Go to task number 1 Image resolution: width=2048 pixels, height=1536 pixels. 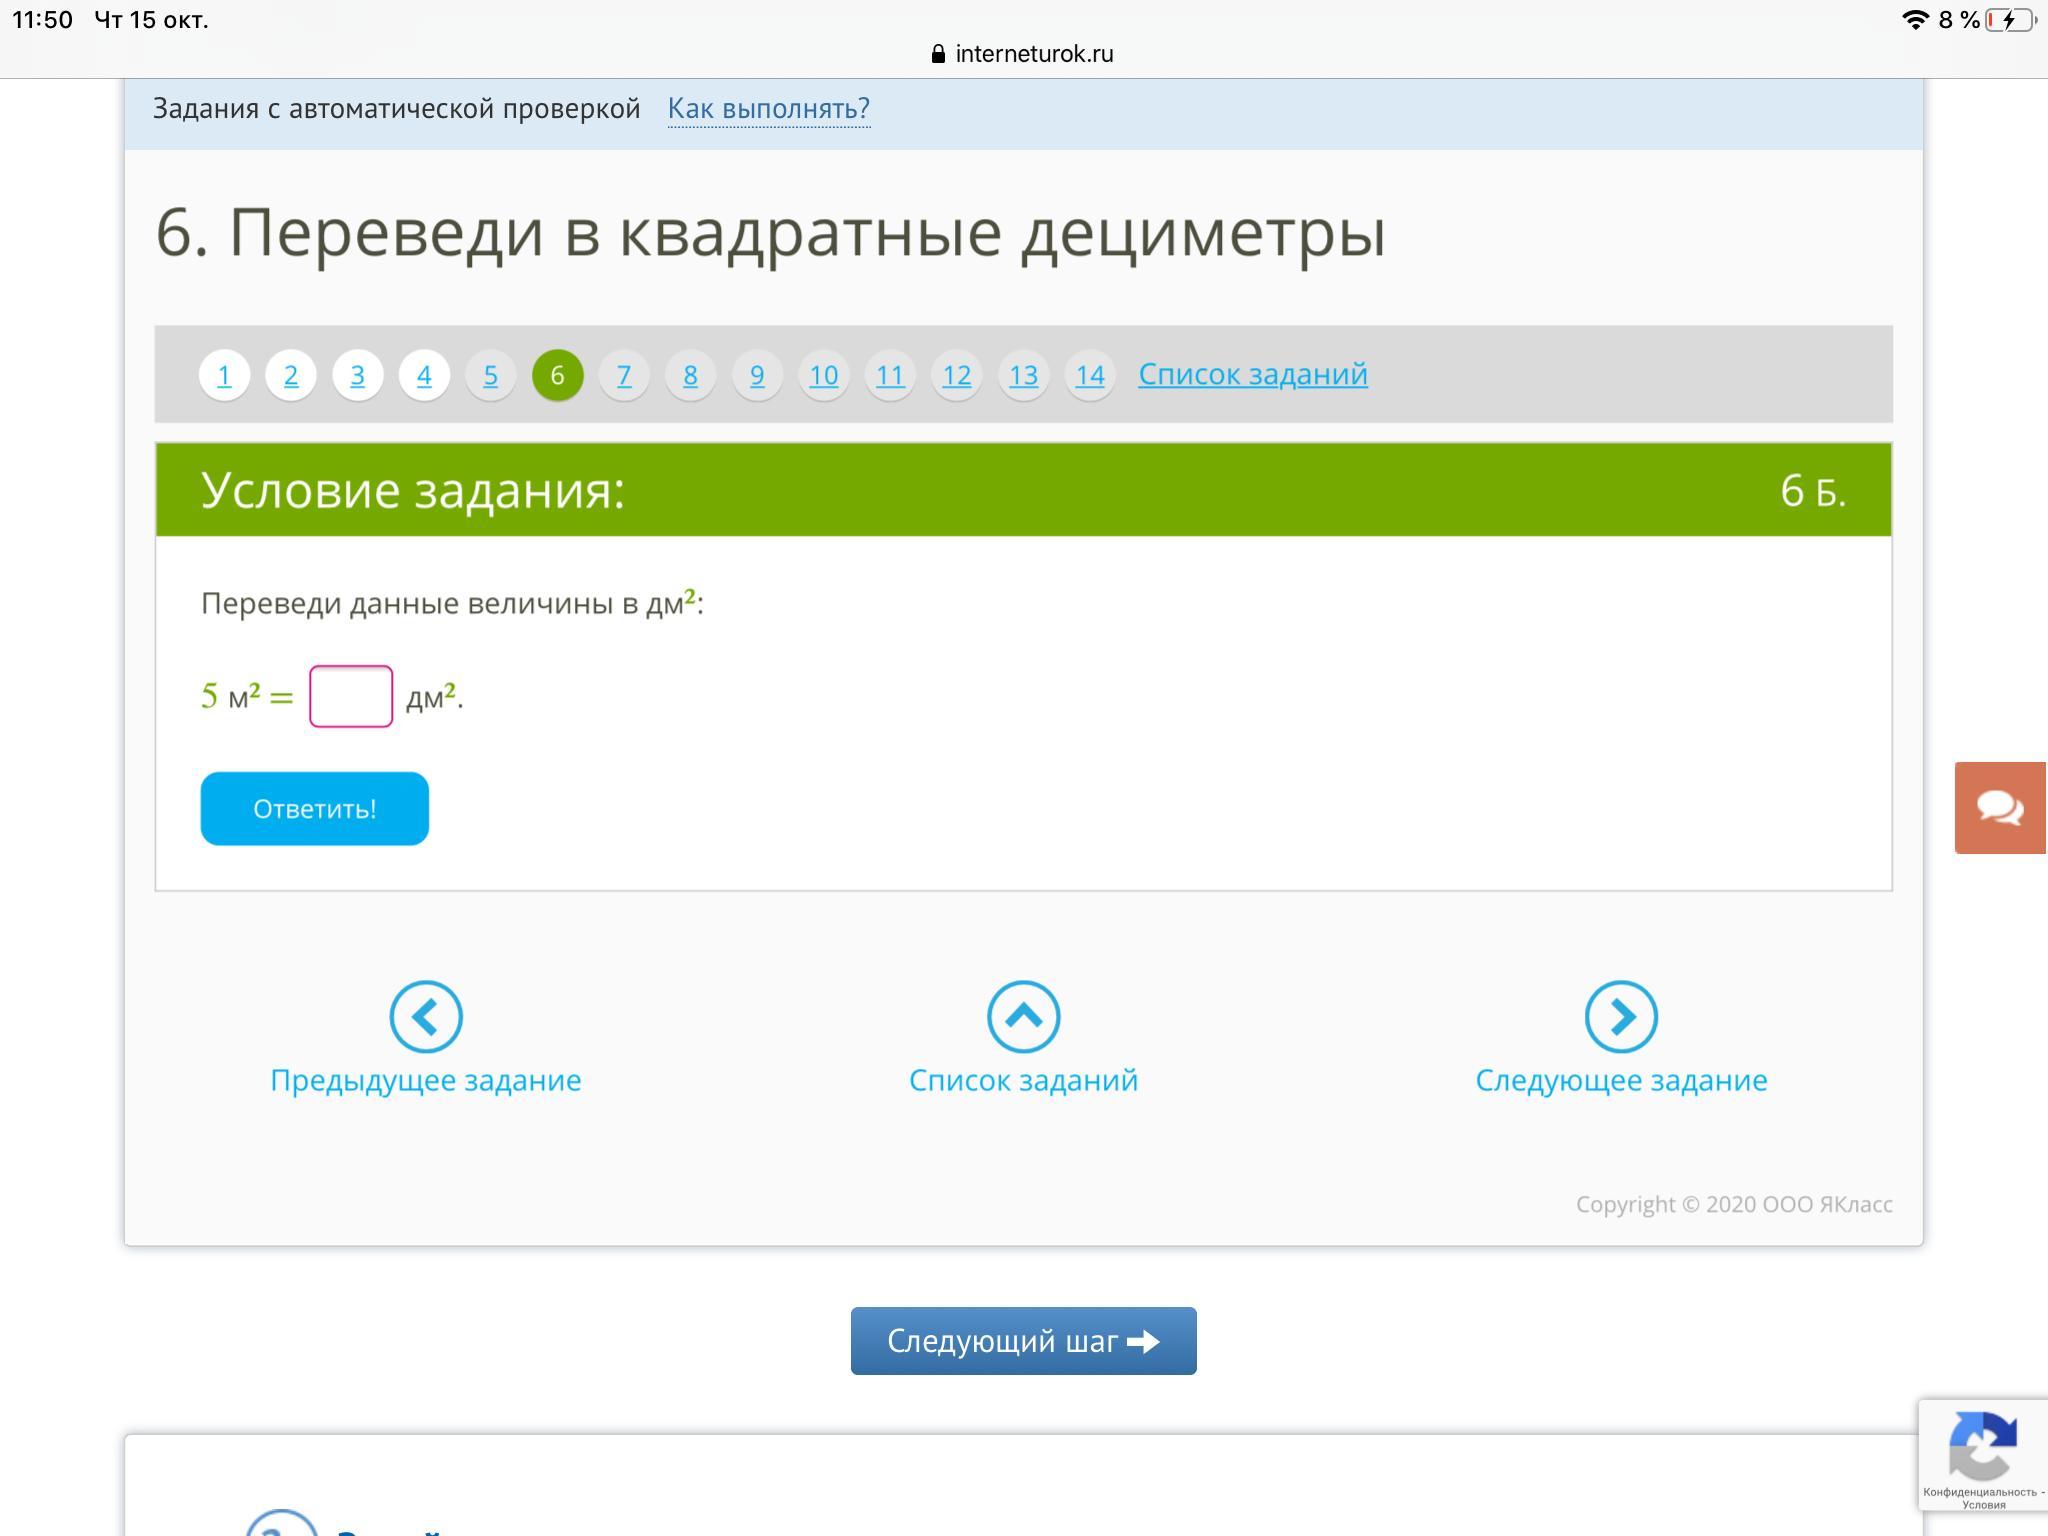coord(224,375)
